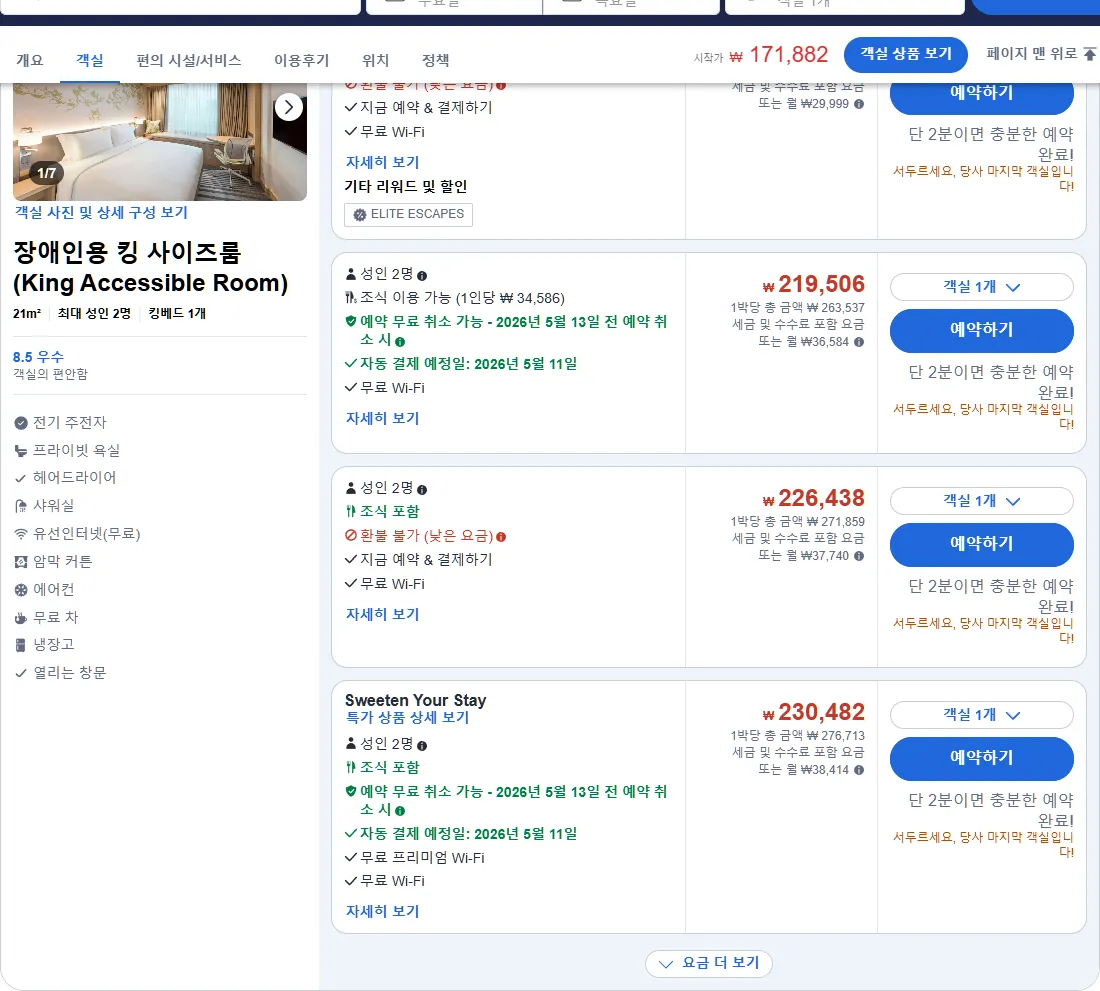Click the ELITE ESCAPES badge

(x=408, y=215)
